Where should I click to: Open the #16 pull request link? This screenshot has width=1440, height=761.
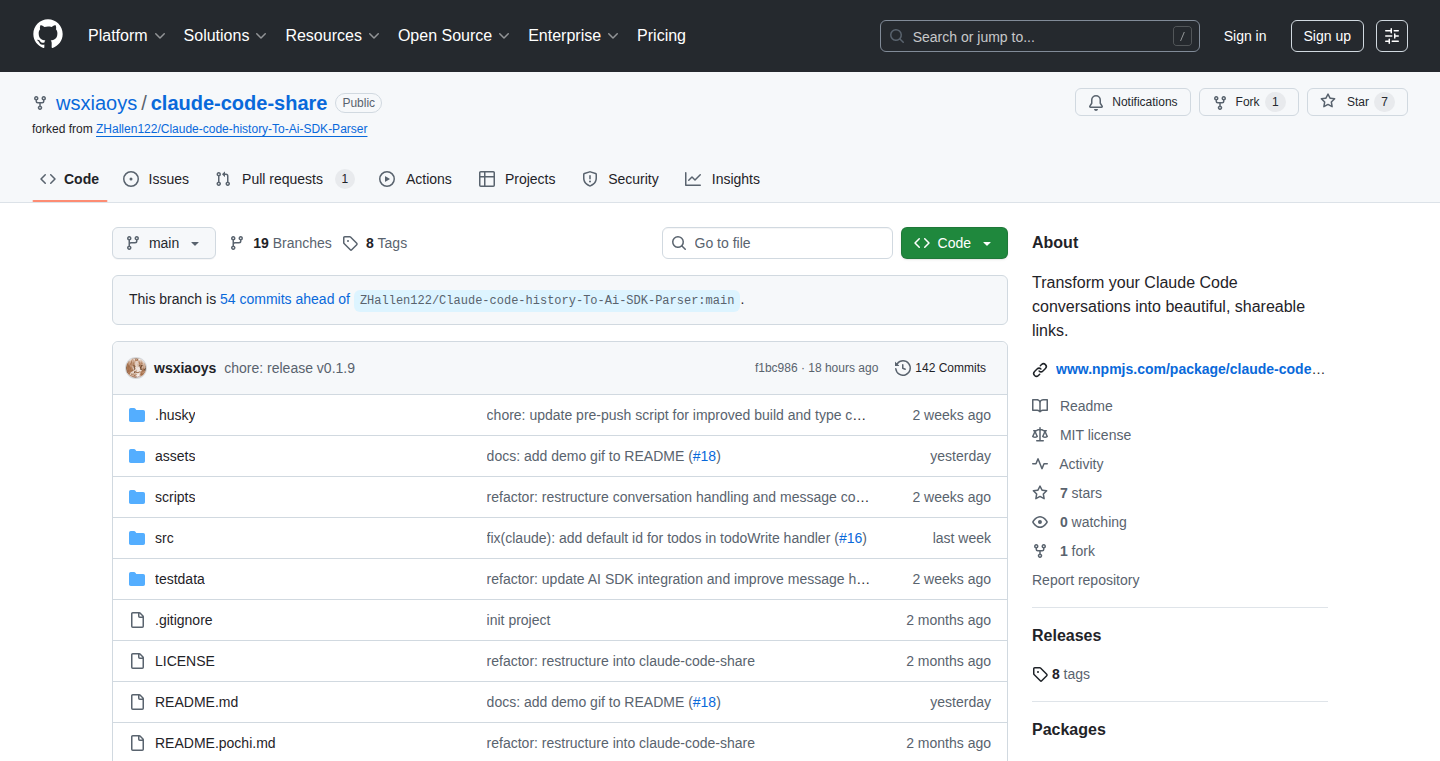850,538
